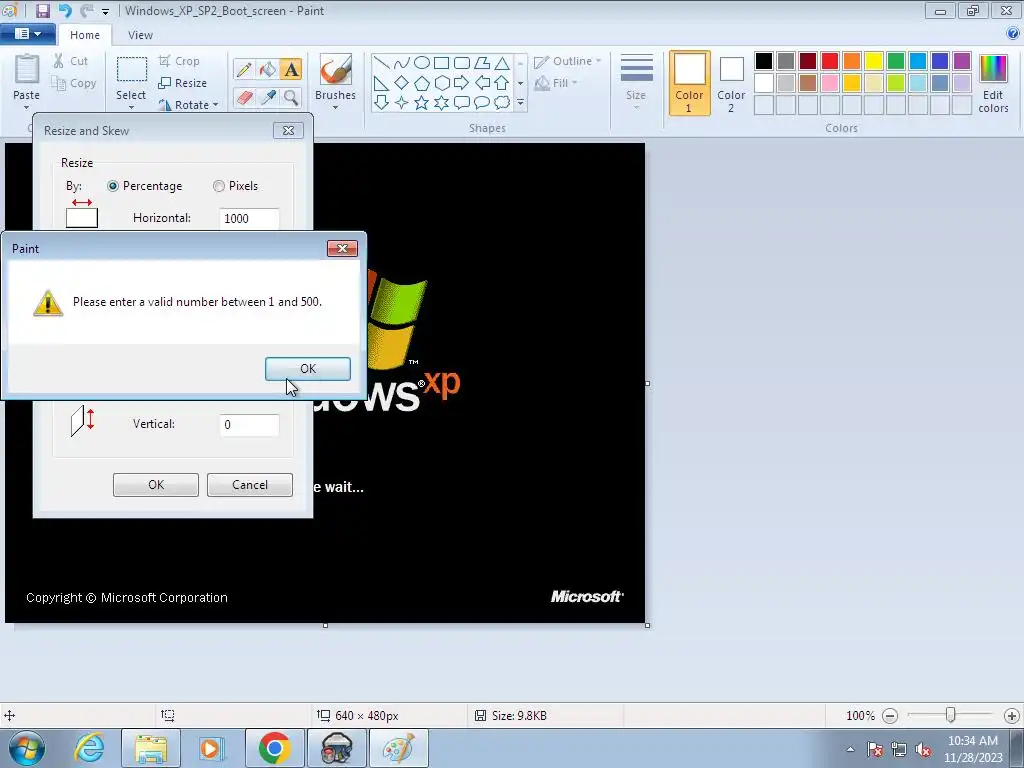1024x768 pixels.
Task: Select the Pixels radio button
Action: [x=219, y=186]
